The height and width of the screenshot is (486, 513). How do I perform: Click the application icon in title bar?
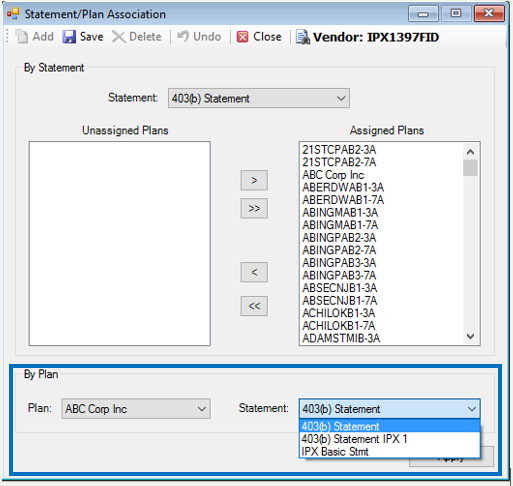click(13, 14)
